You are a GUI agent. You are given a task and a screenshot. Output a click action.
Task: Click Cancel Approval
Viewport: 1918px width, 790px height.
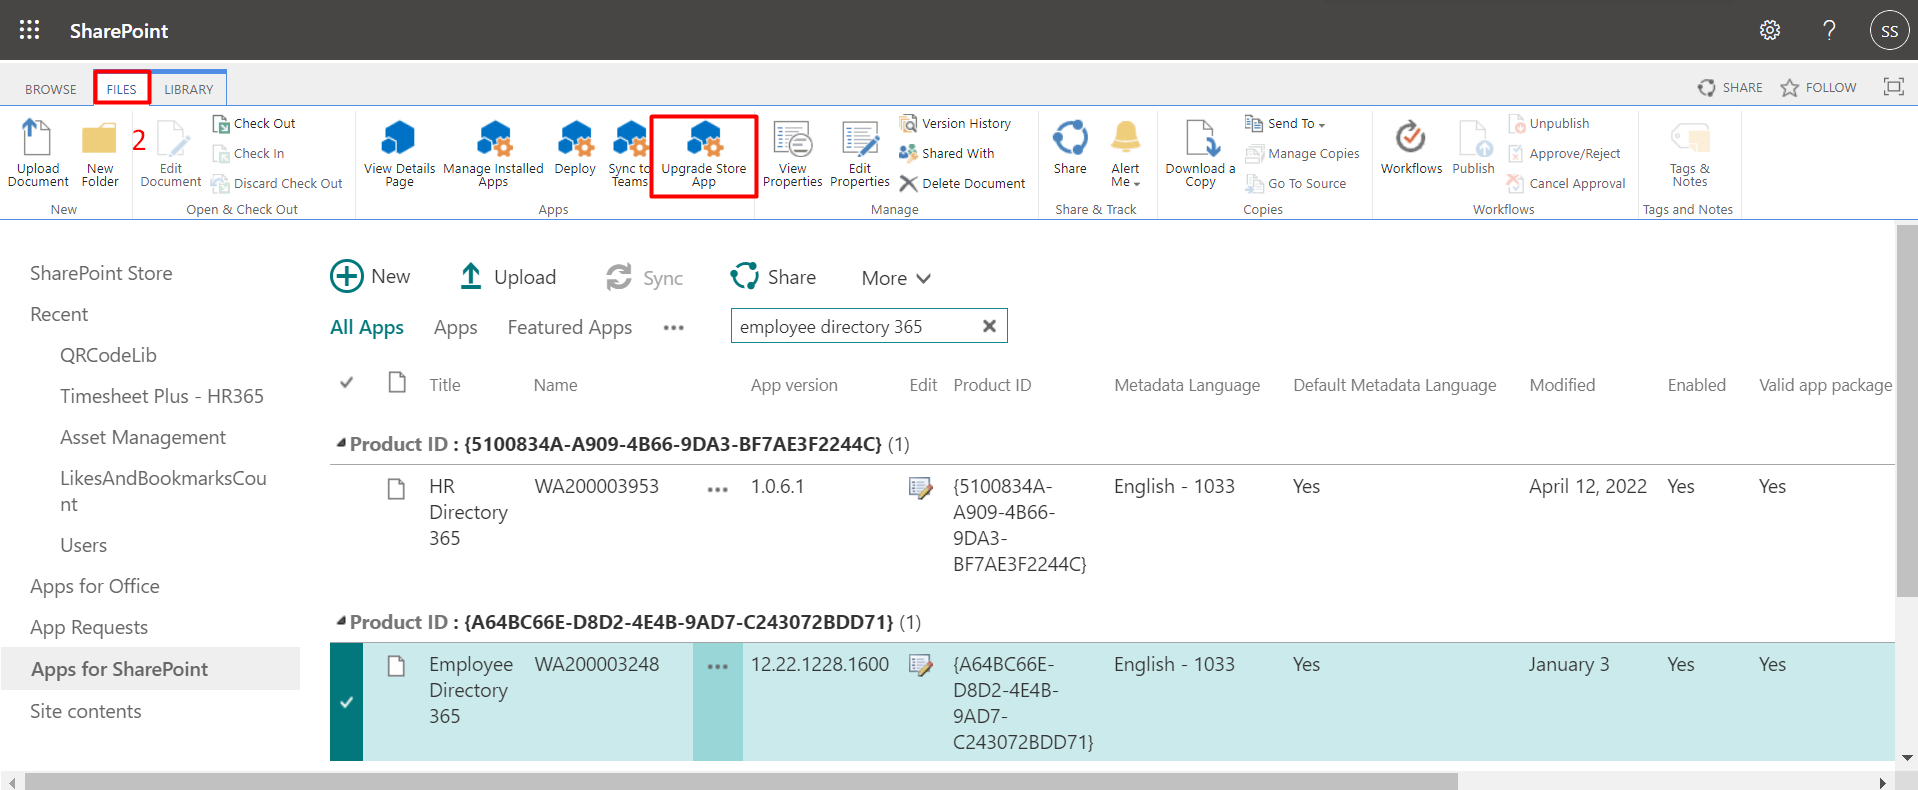[x=1566, y=183]
